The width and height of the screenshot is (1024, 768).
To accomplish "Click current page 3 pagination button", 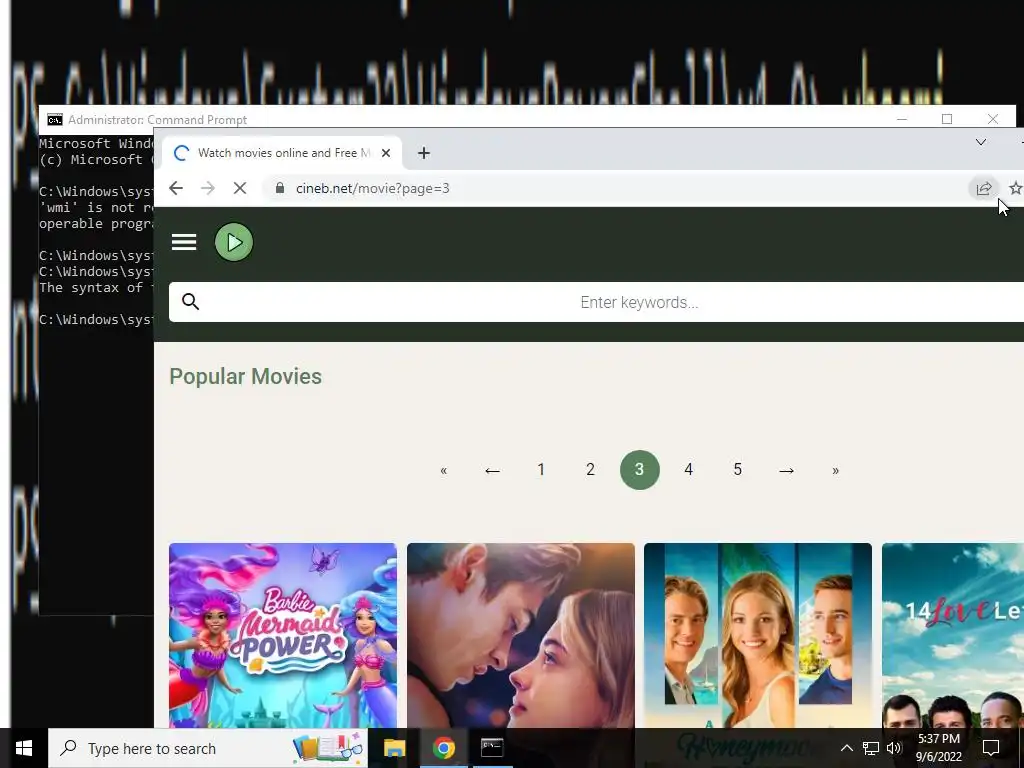I will 639,470.
